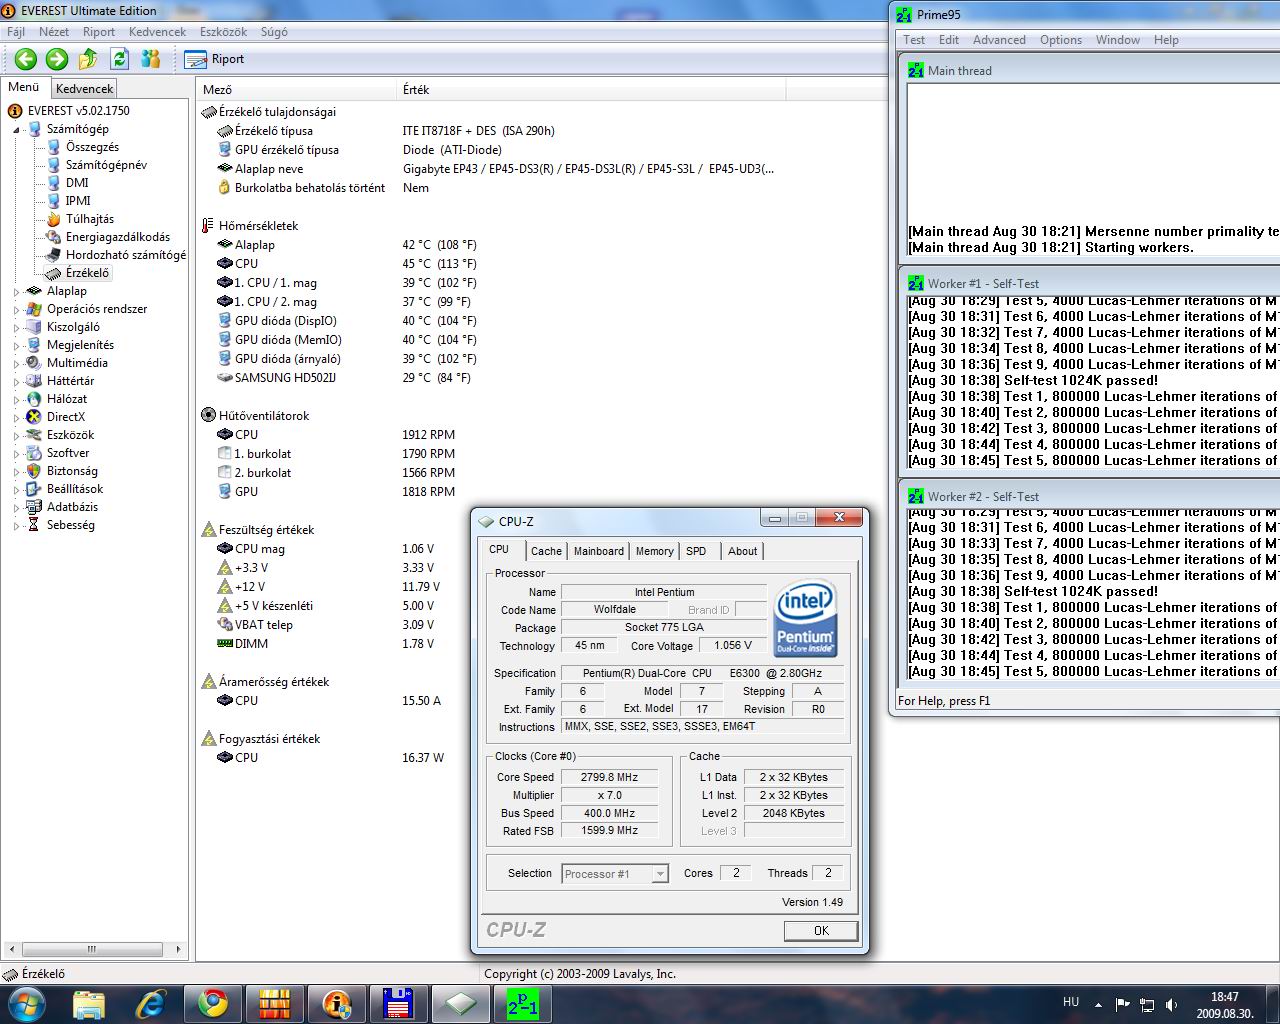The height and width of the screenshot is (1024, 1280).
Task: Click the VBAT telep row
Action: (x=327, y=625)
